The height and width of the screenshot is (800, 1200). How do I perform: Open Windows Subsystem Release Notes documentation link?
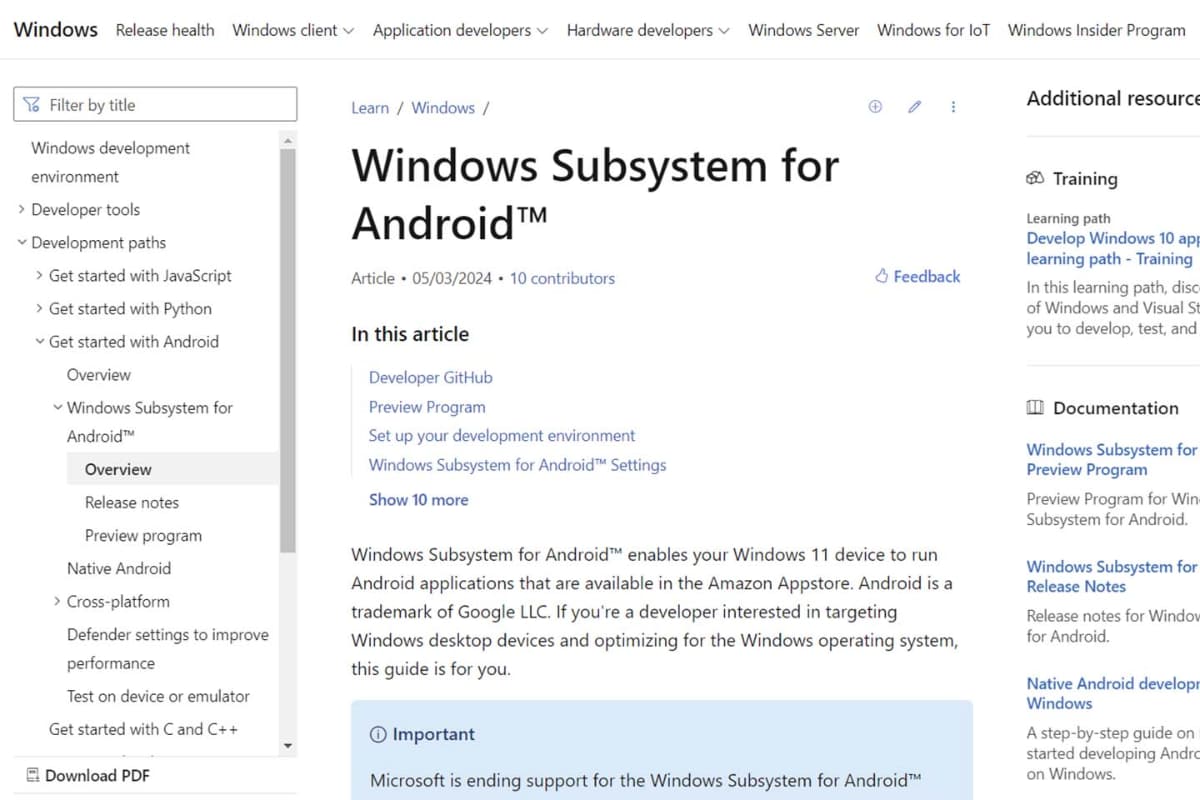1112,577
